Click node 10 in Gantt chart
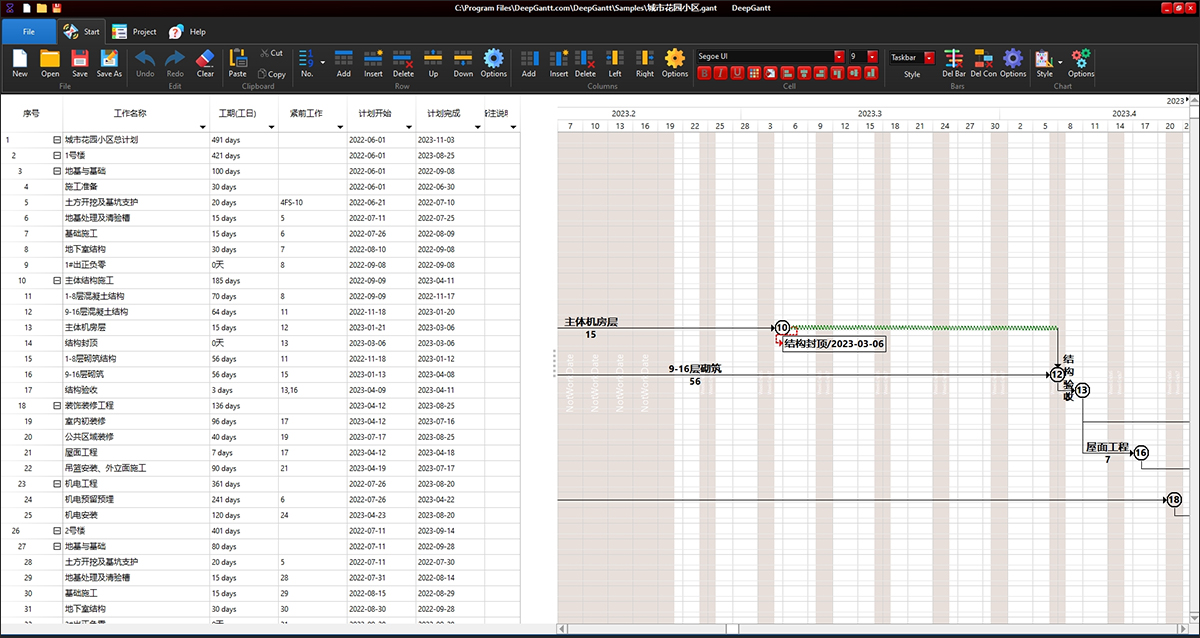 point(782,327)
